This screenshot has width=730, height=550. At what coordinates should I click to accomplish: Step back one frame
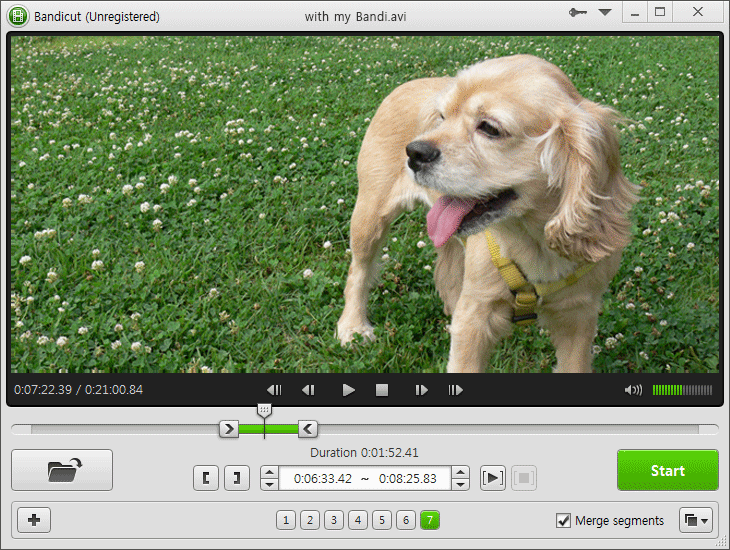click(x=309, y=390)
